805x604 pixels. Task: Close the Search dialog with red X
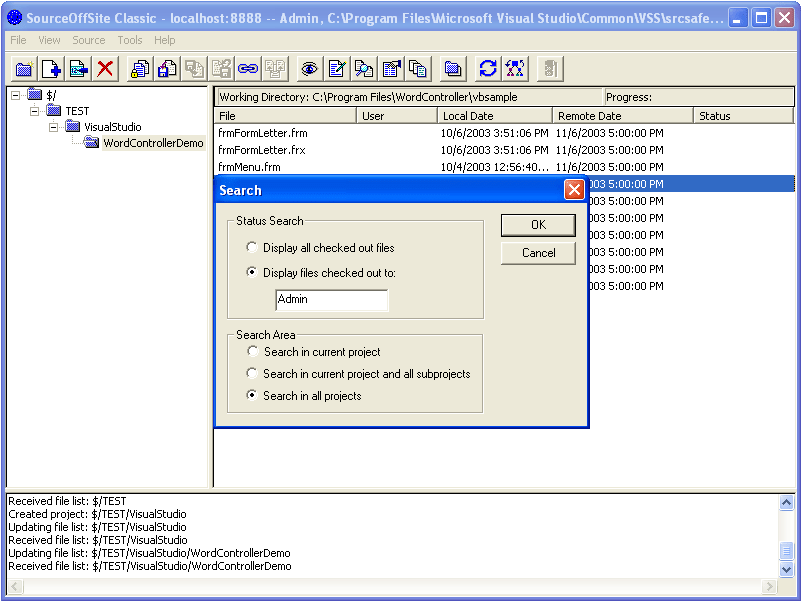(573, 190)
